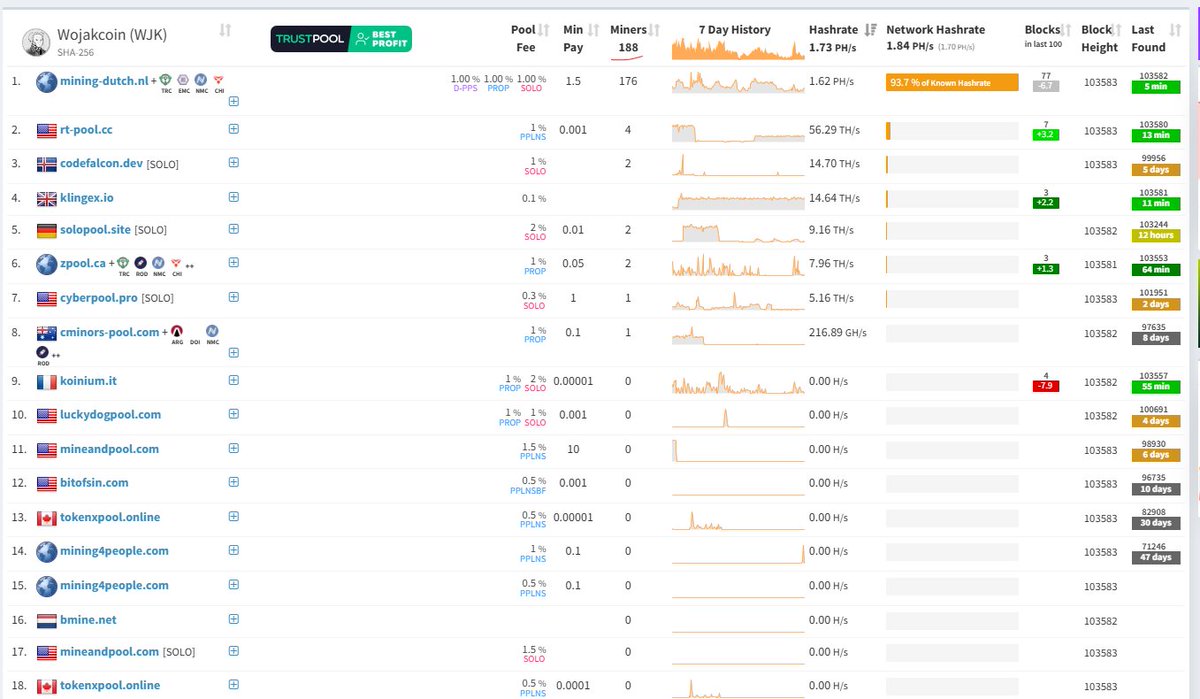This screenshot has width=1200, height=699.
Task: Sort the table by Pool Fee
Action: (x=545, y=30)
